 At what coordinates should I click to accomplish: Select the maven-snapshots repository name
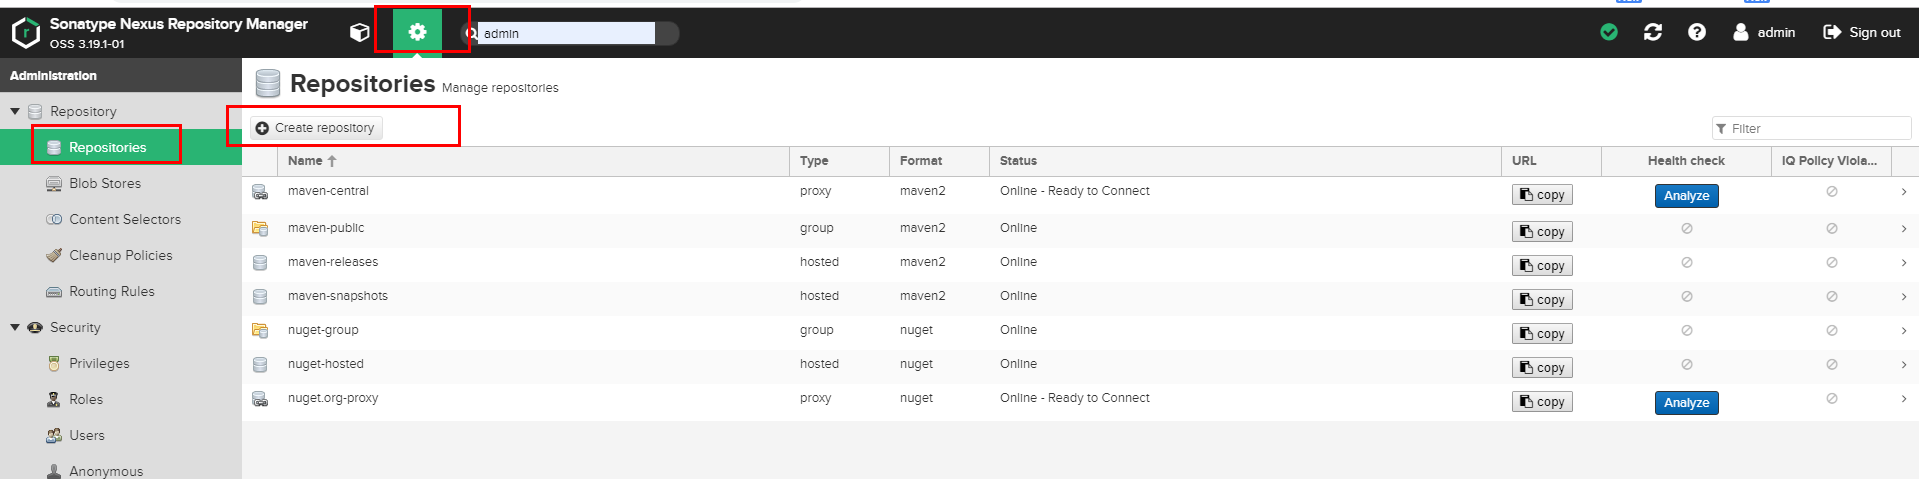338,296
